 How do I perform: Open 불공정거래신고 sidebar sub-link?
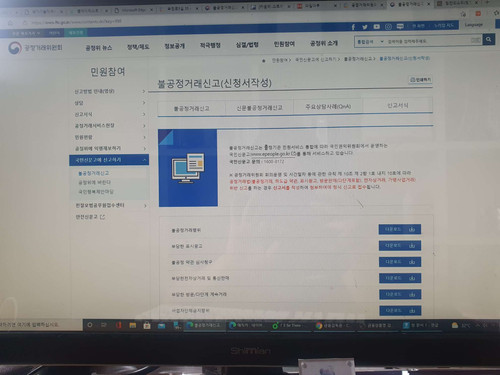(94, 173)
